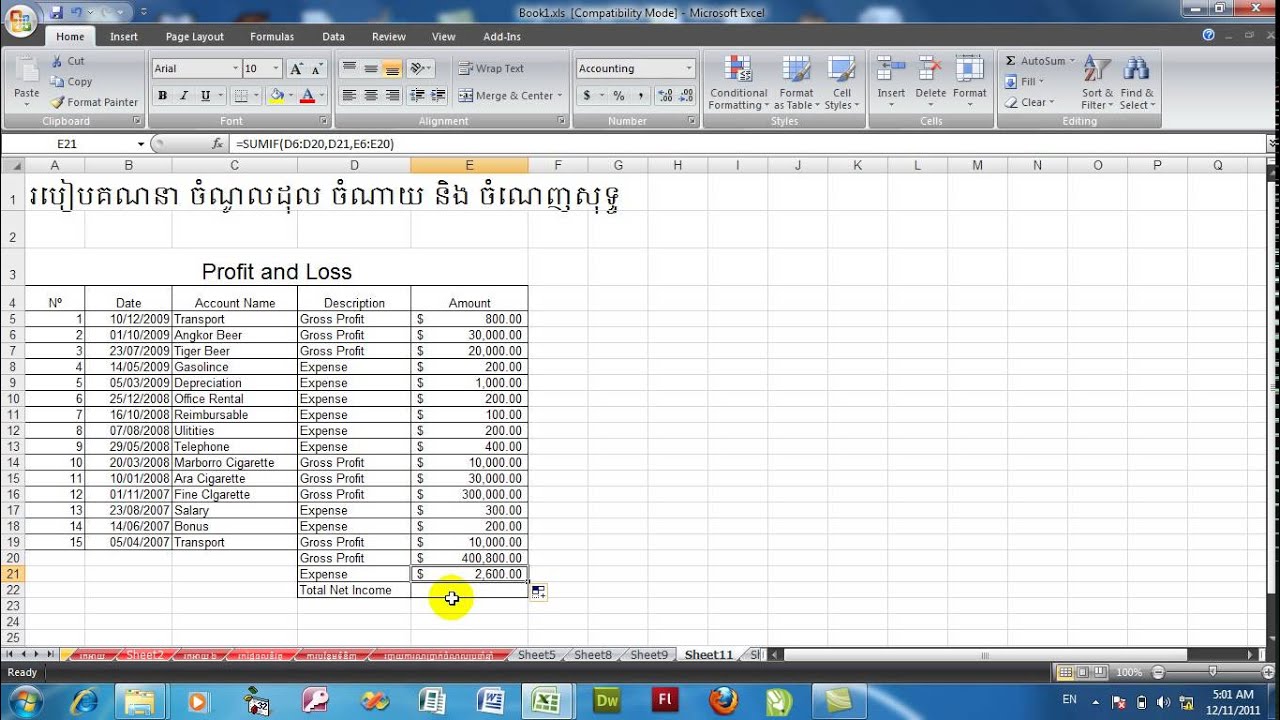The width and height of the screenshot is (1280, 720).
Task: Apply Percent Style
Action: pyautogui.click(x=618, y=96)
